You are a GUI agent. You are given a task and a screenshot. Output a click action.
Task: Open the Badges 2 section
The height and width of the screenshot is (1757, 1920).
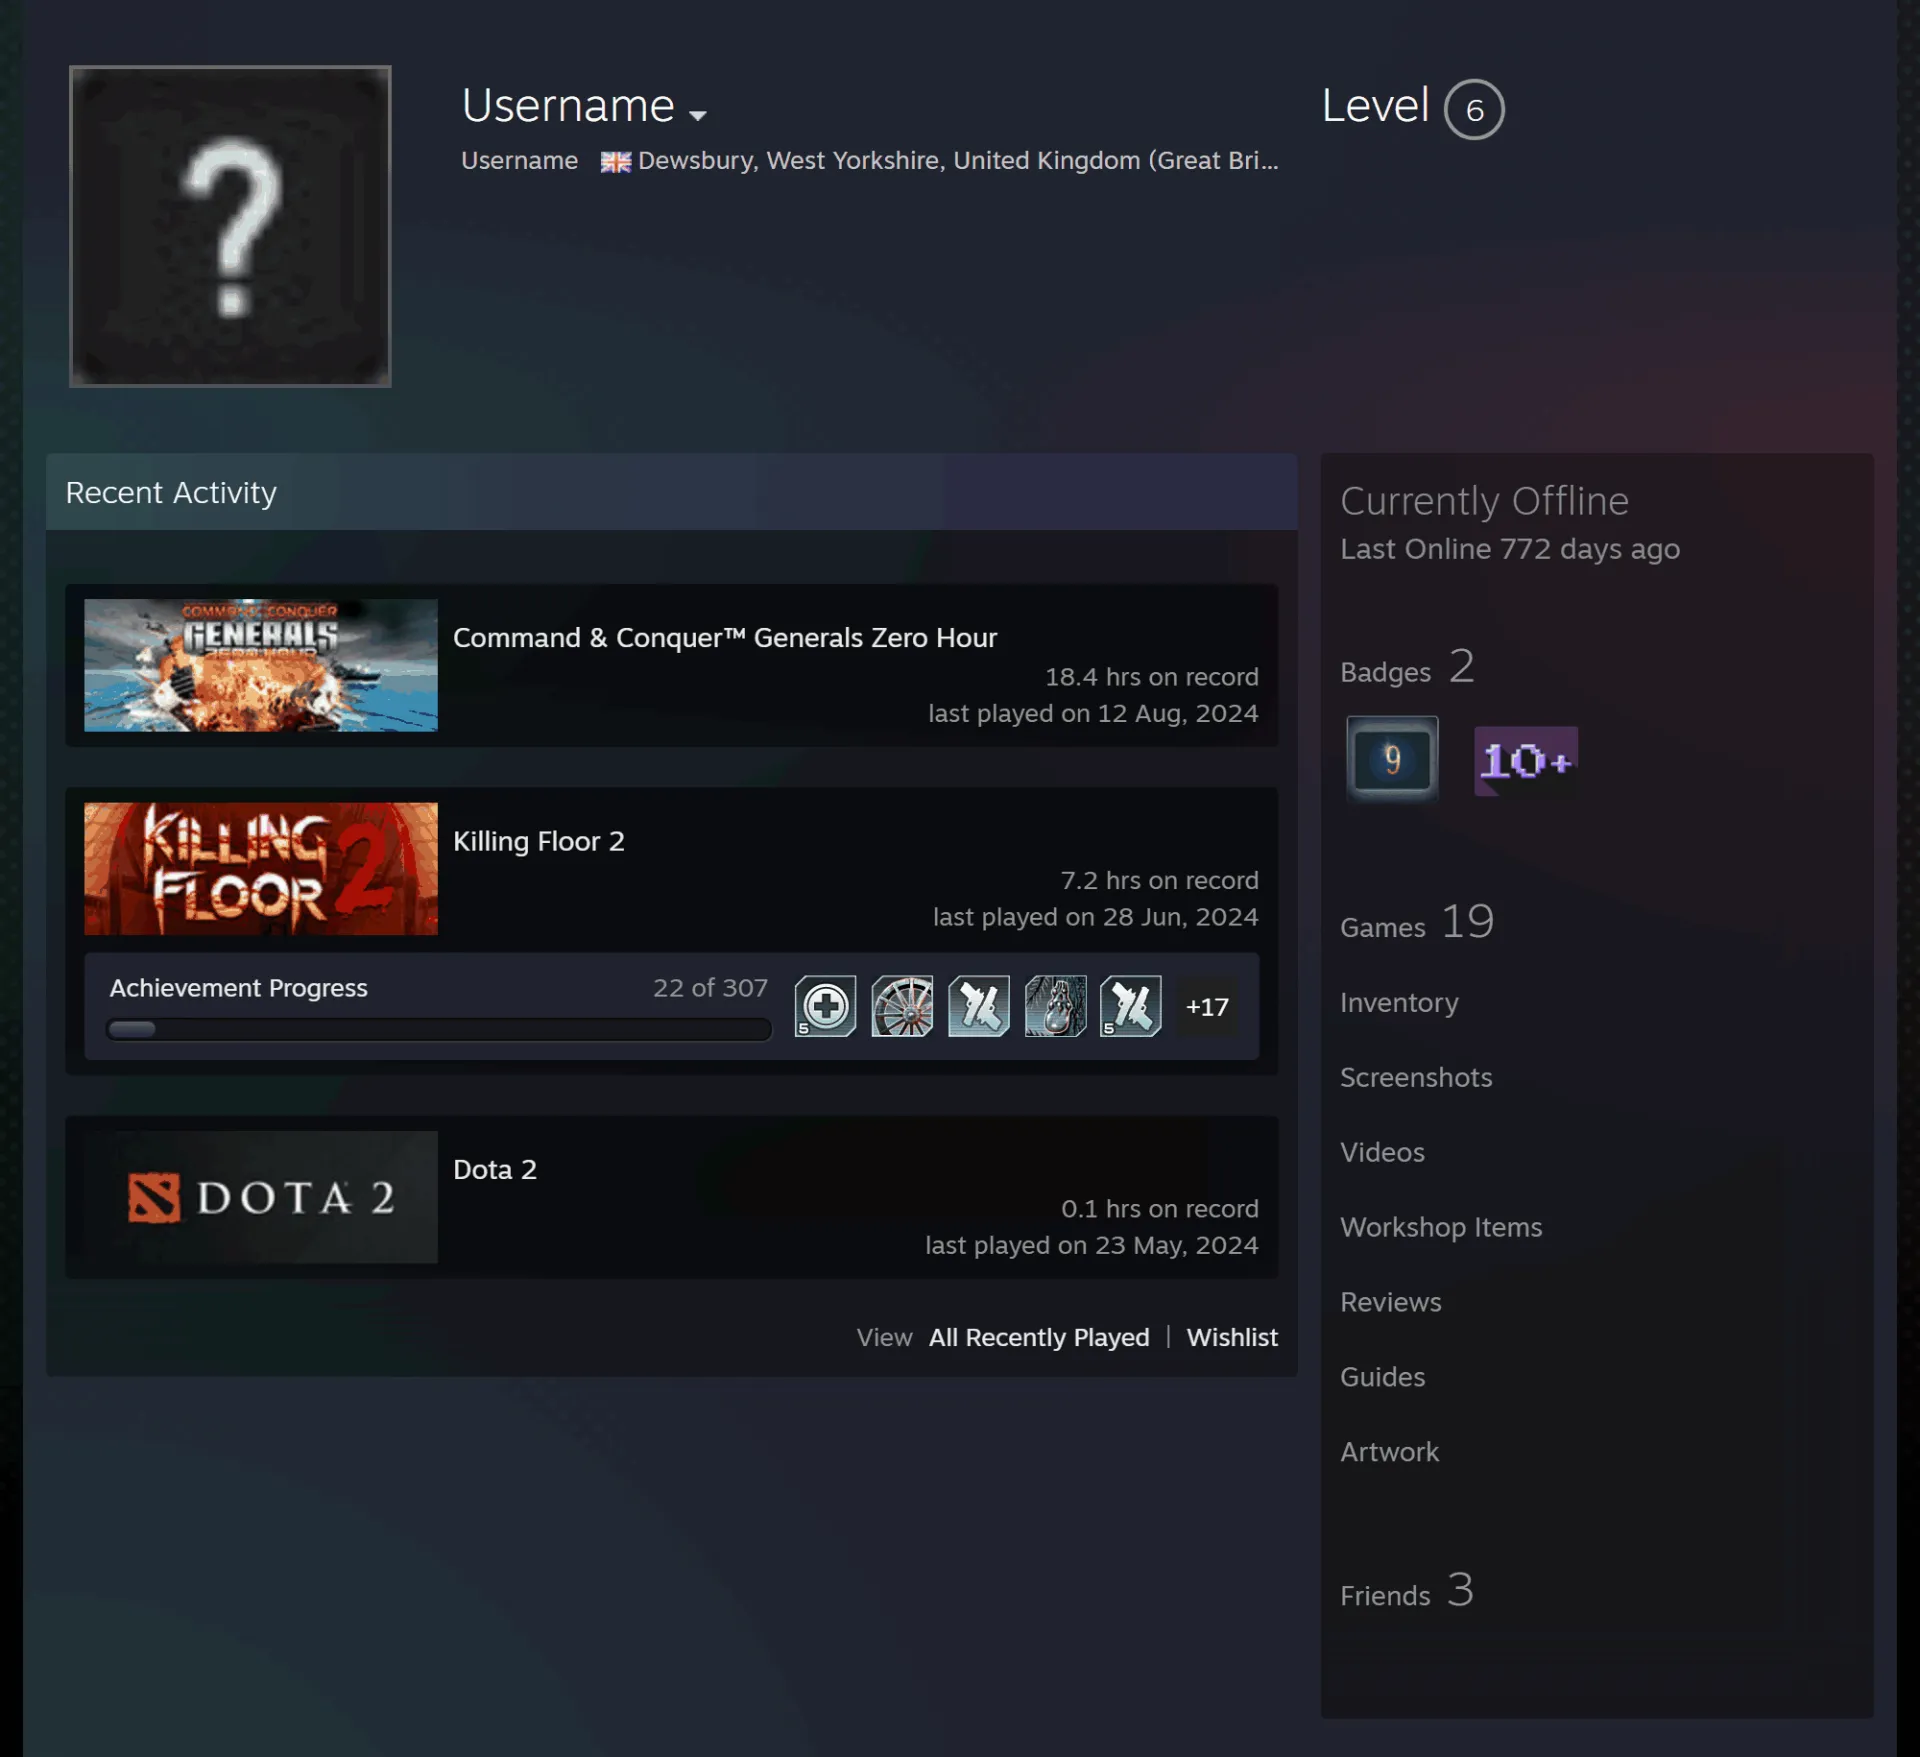point(1407,667)
